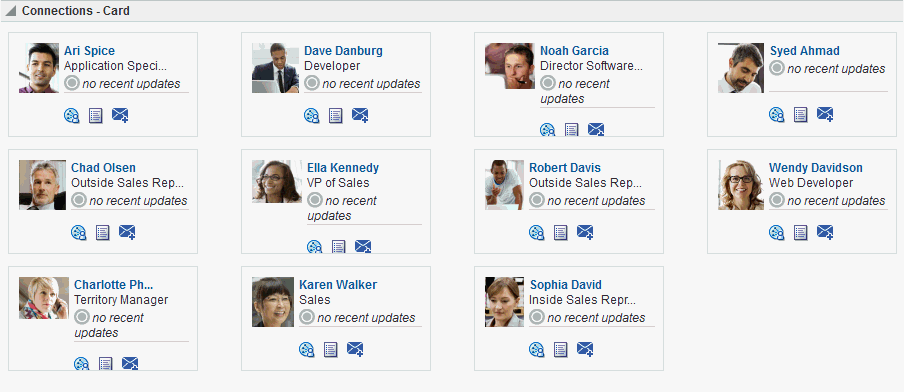This screenshot has height=392, width=904.
Task: Follow the Karen Walker name link
Action: (338, 285)
